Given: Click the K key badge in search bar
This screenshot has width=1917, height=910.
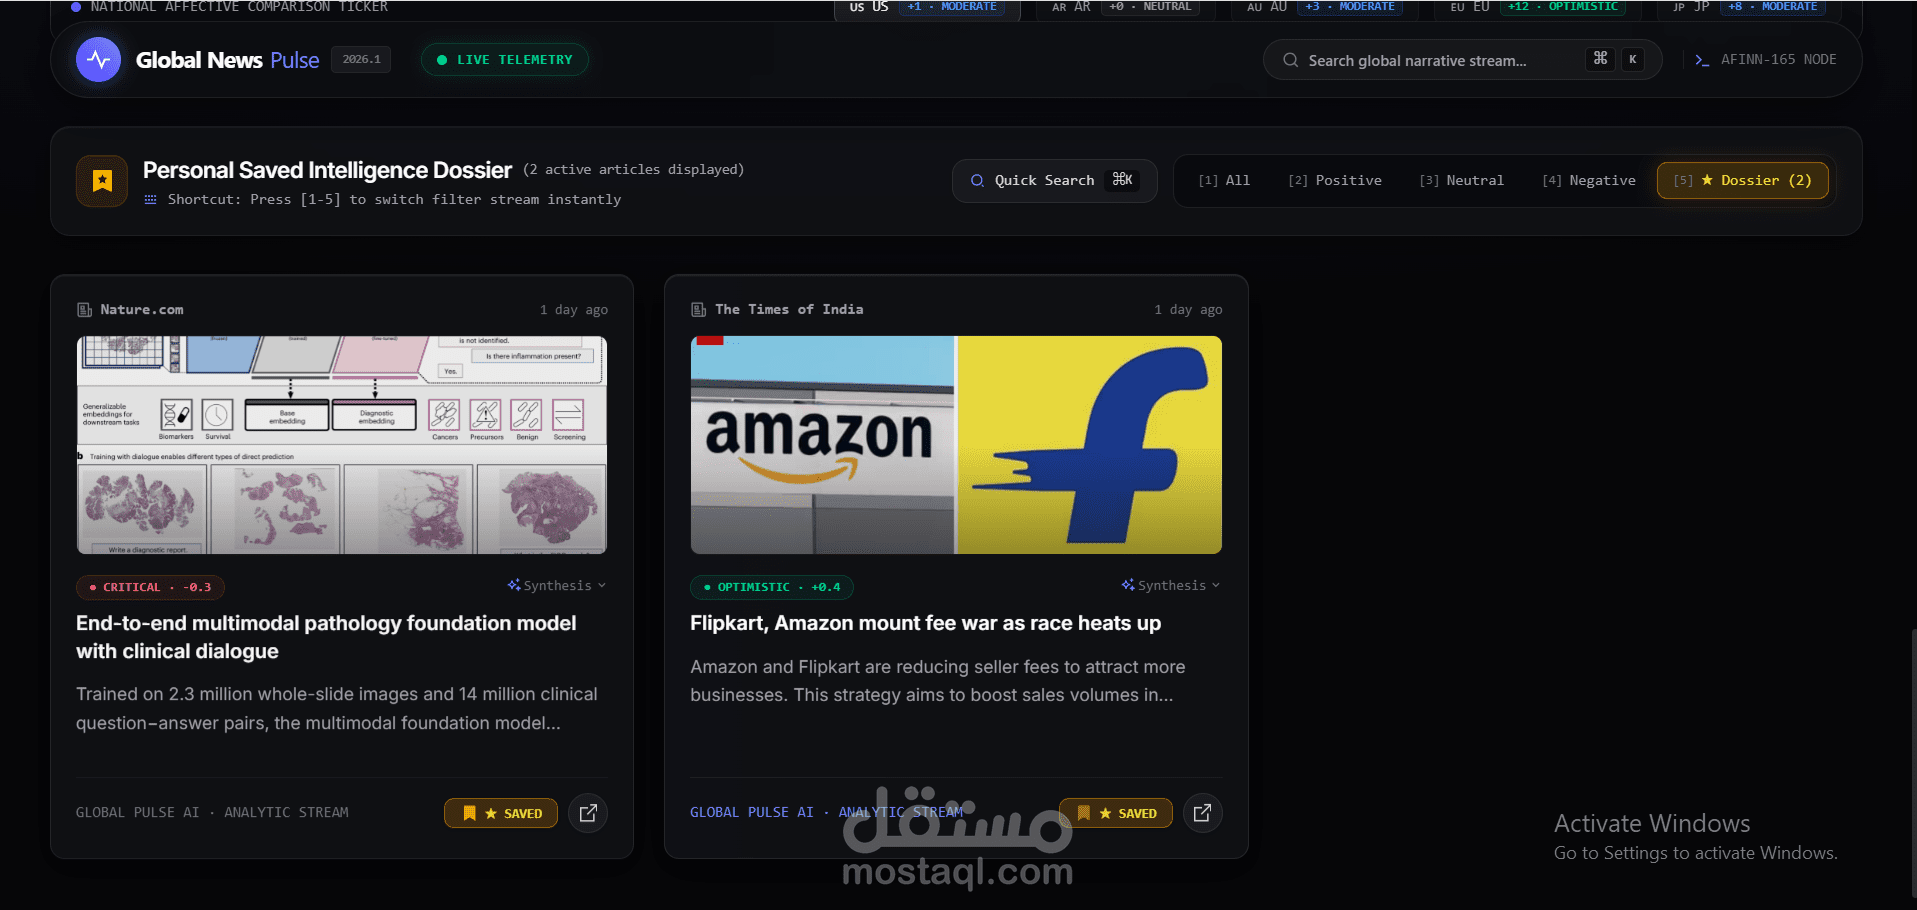Looking at the screenshot, I should tap(1633, 60).
